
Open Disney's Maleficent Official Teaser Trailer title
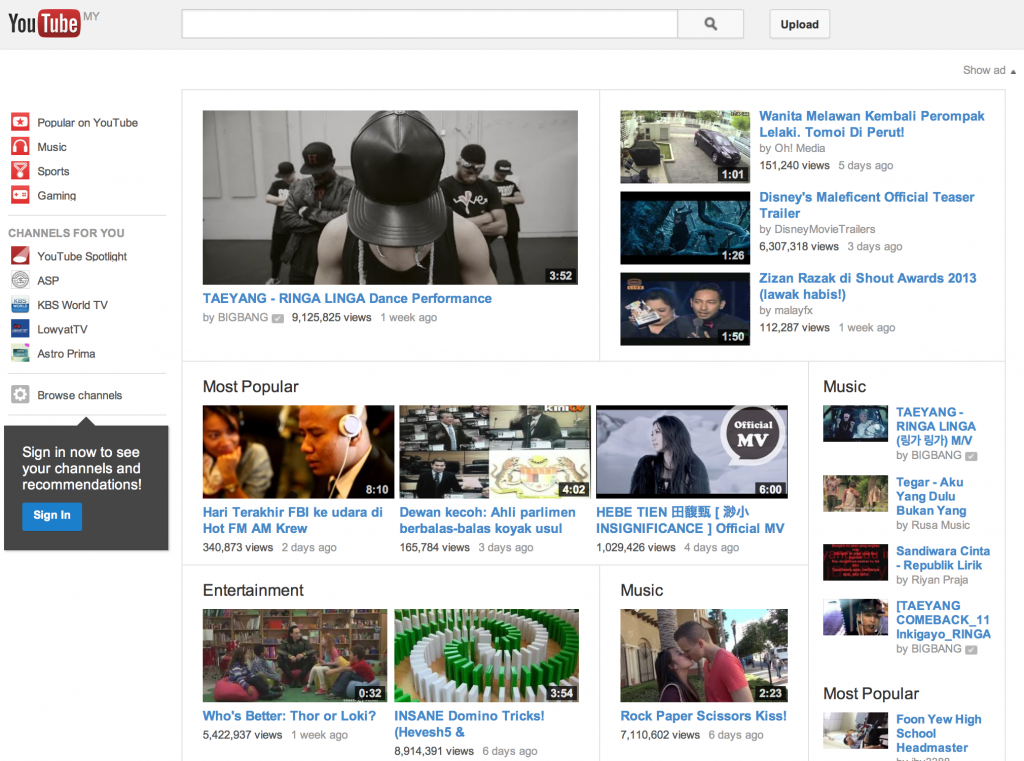coord(867,205)
